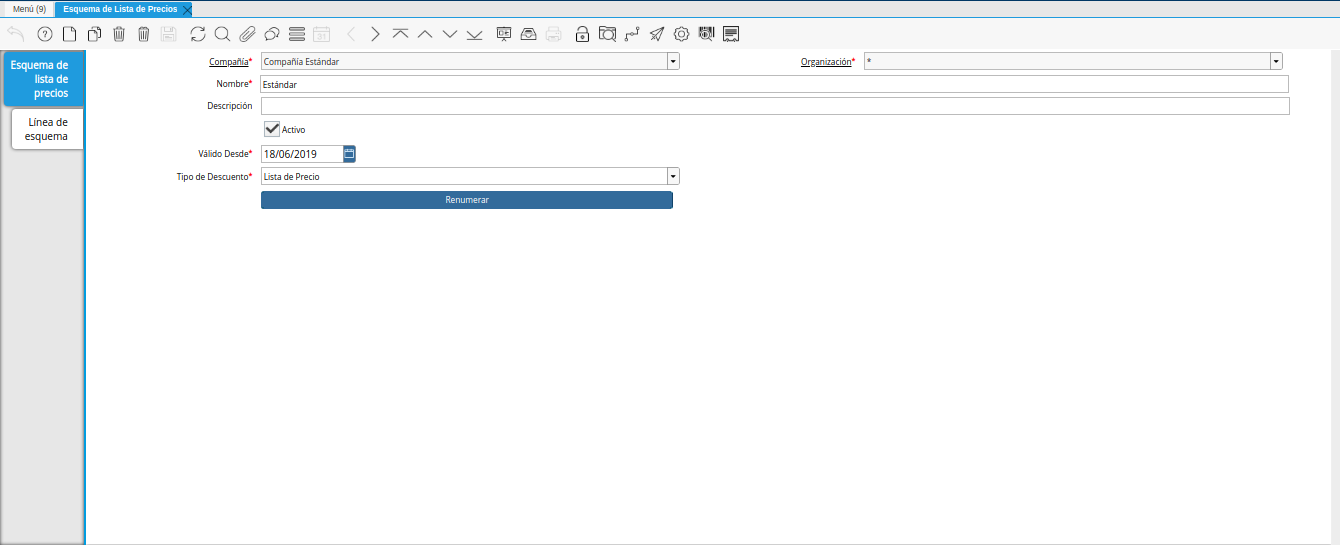Click into the Nombre field

pyautogui.click(x=774, y=84)
